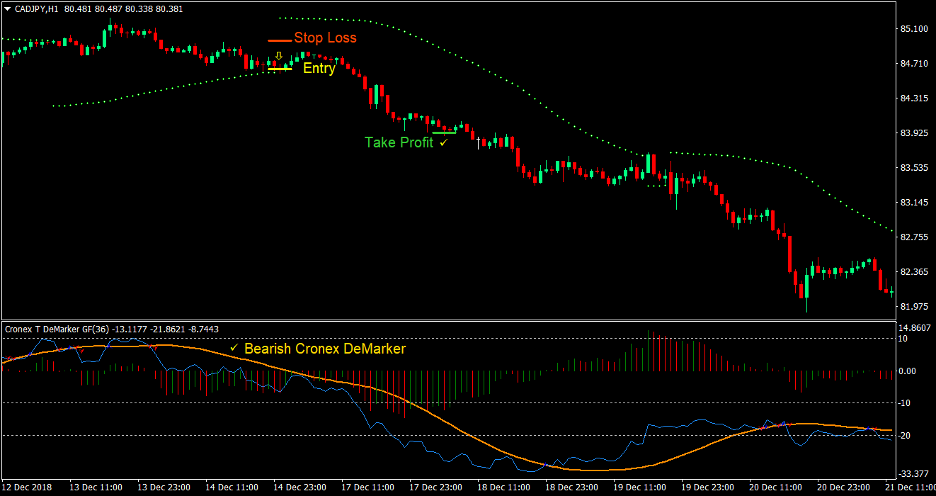
Task: Click the 13 Dec 23:00 time axis label
Action: click(165, 487)
